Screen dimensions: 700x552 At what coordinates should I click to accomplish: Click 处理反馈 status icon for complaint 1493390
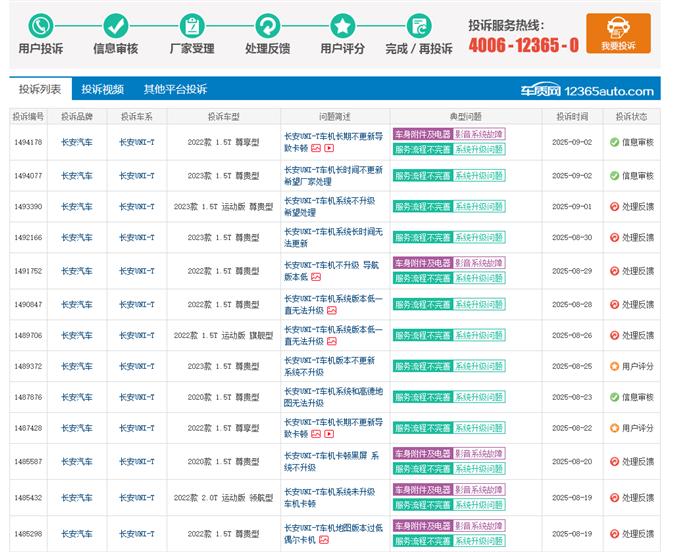coord(614,207)
